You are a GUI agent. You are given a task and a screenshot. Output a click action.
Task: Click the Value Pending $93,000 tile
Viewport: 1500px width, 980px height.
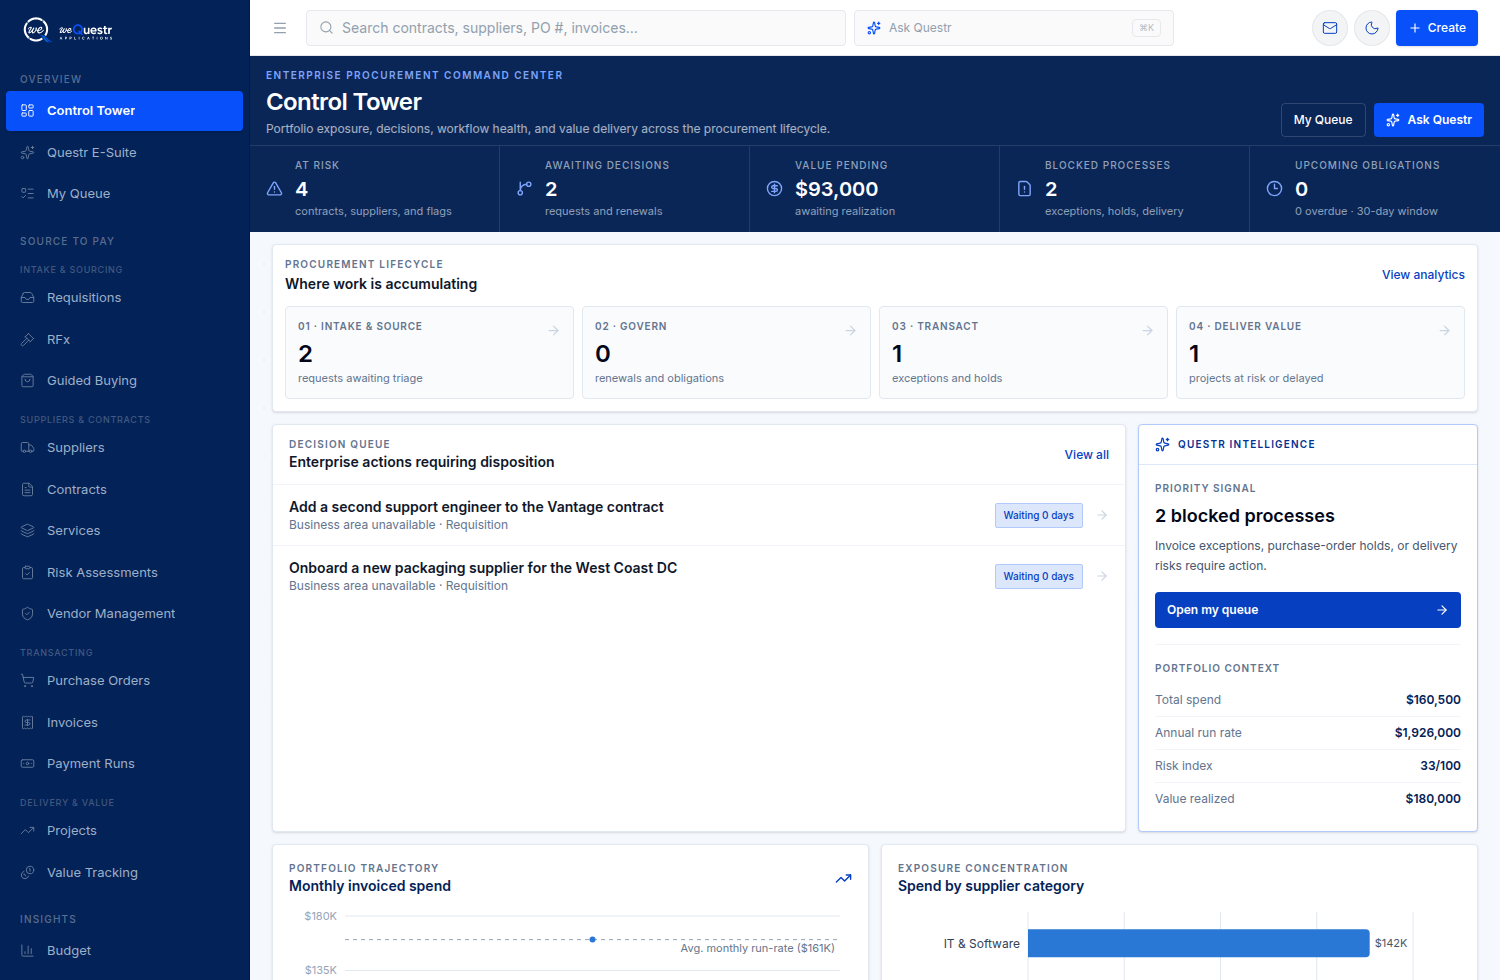point(875,189)
